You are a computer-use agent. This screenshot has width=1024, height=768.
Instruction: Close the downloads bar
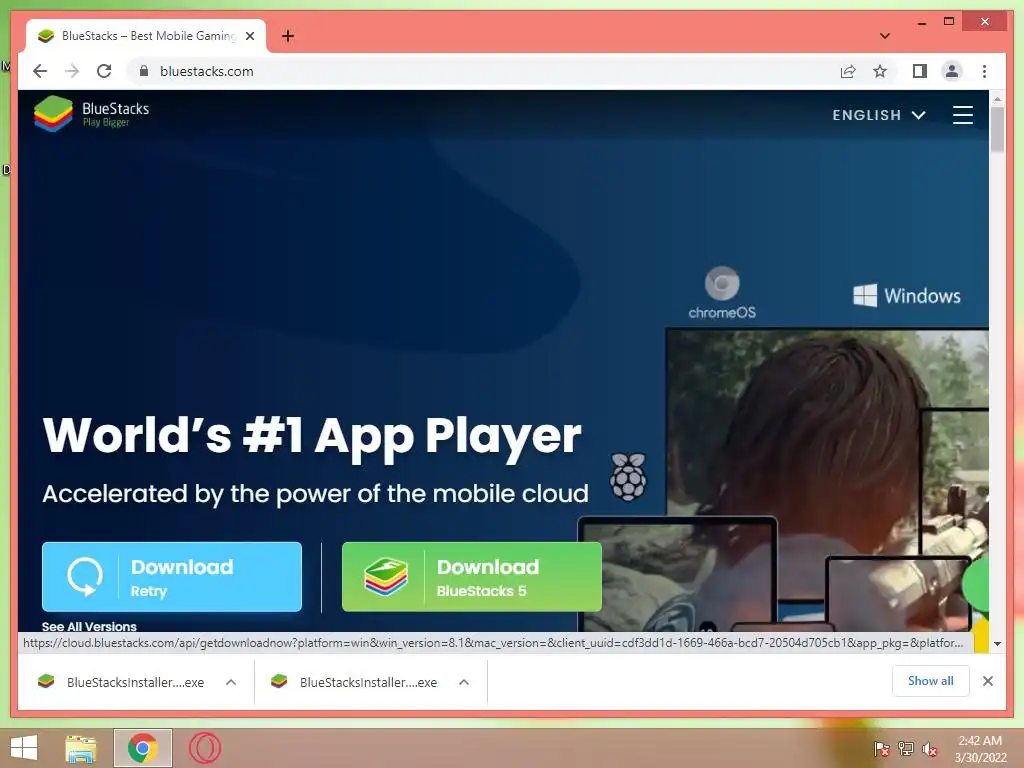coord(988,681)
